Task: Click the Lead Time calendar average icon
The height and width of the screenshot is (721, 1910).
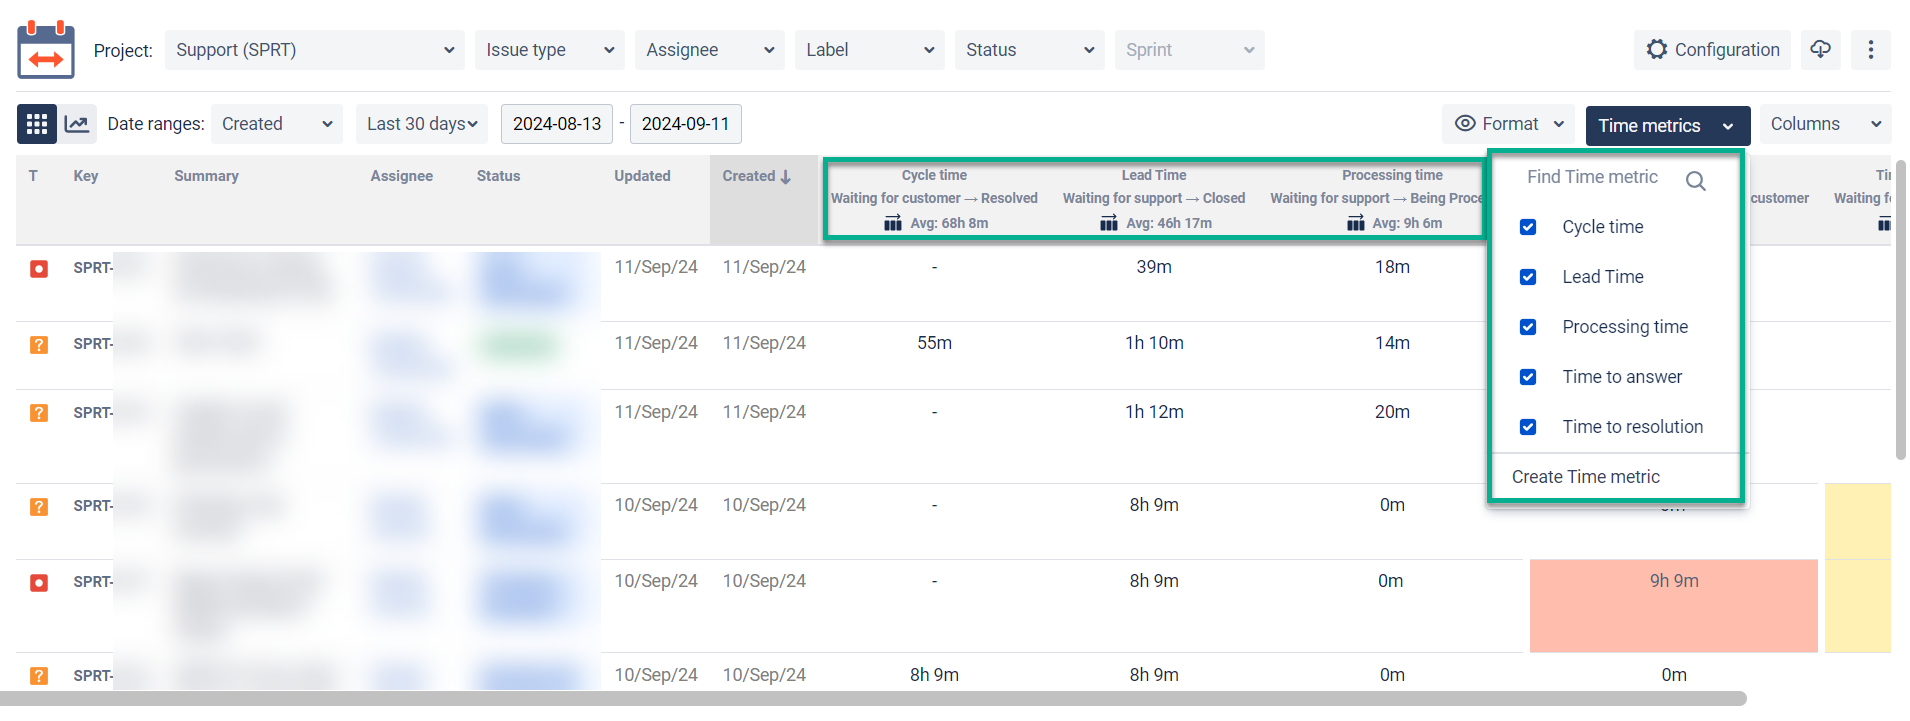Action: tap(1109, 223)
